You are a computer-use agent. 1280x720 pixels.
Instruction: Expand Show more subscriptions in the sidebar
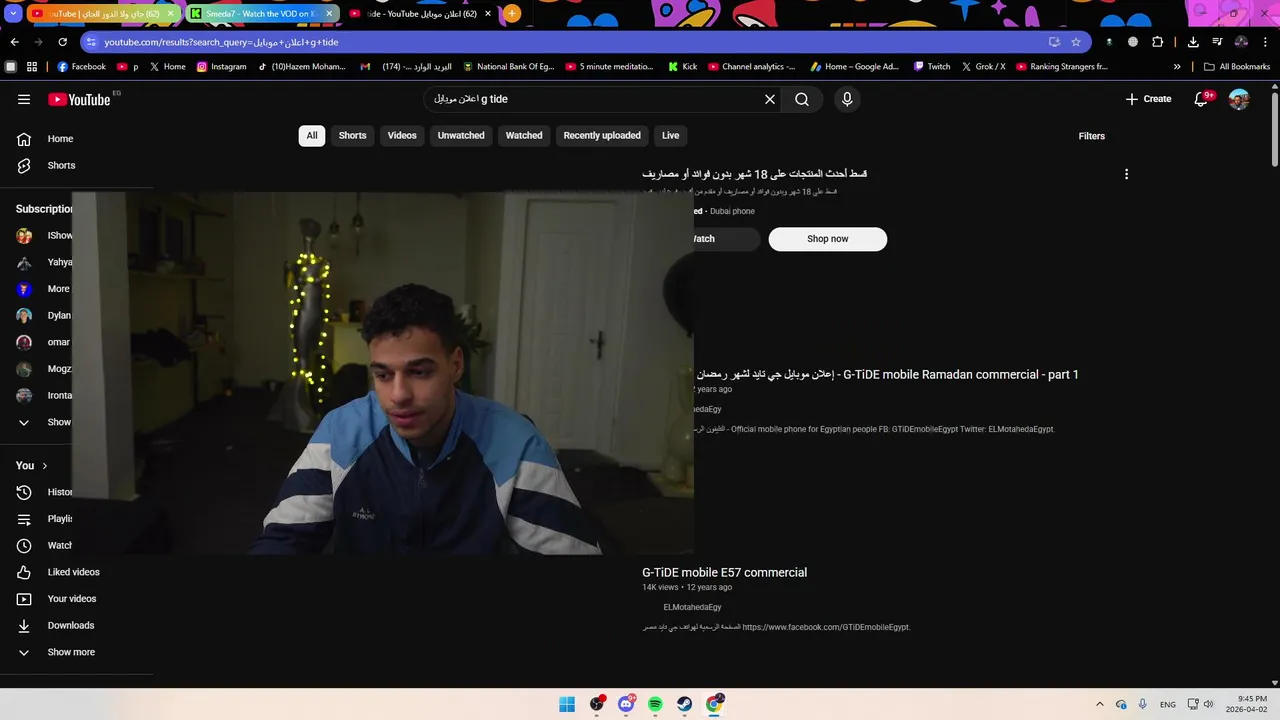tap(46, 422)
